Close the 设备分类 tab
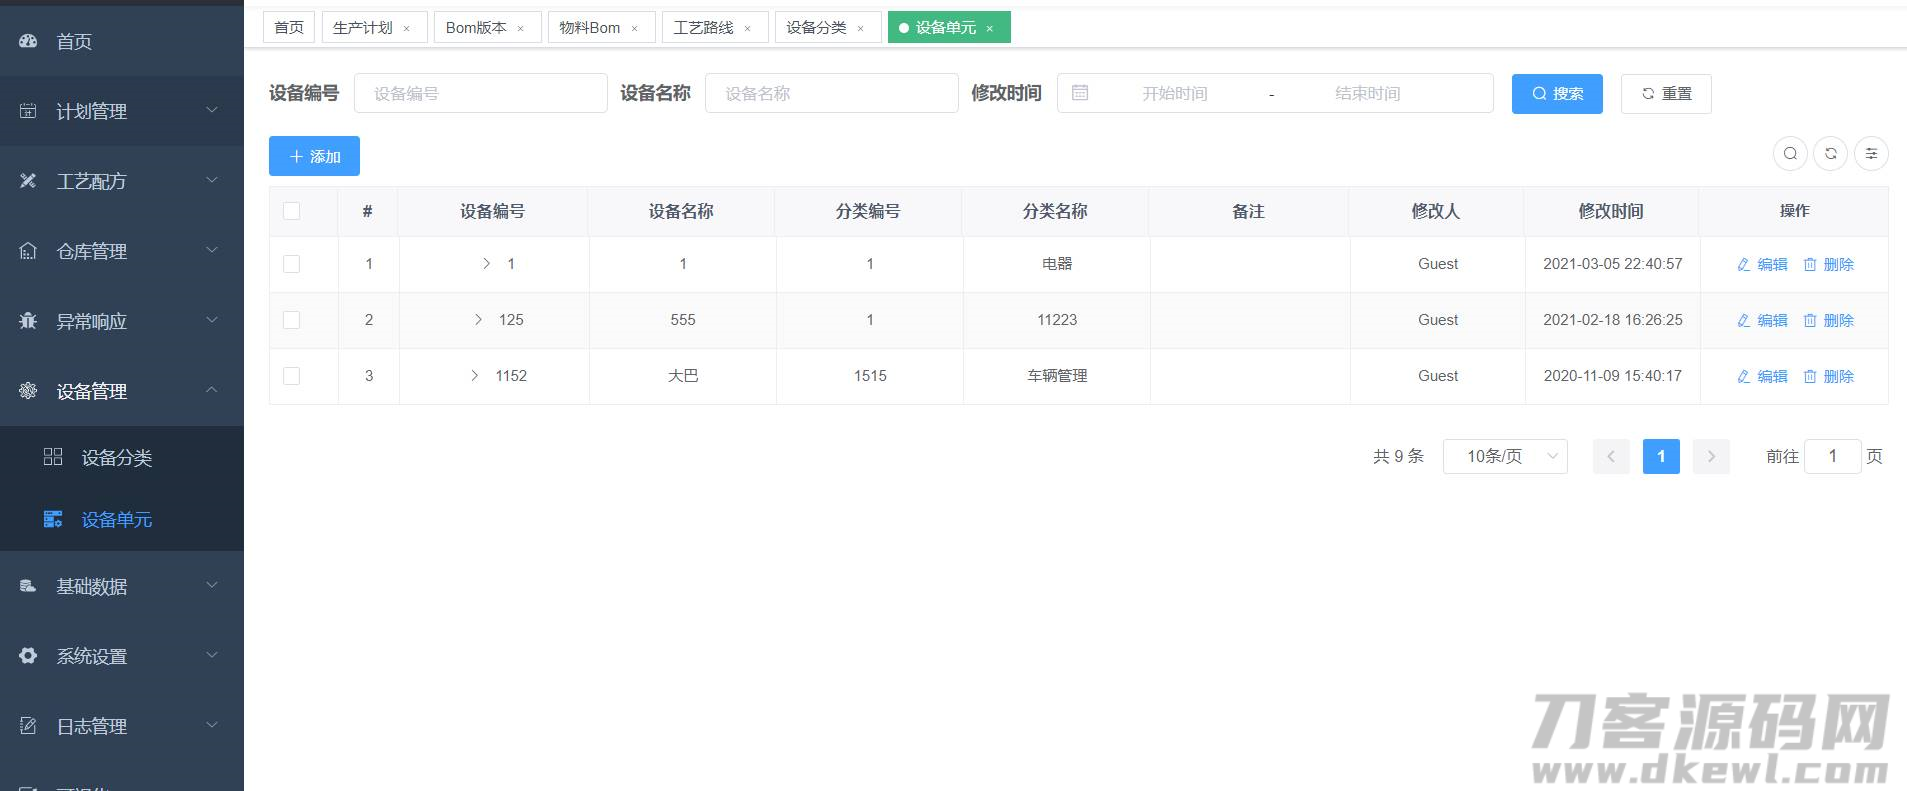 (860, 28)
